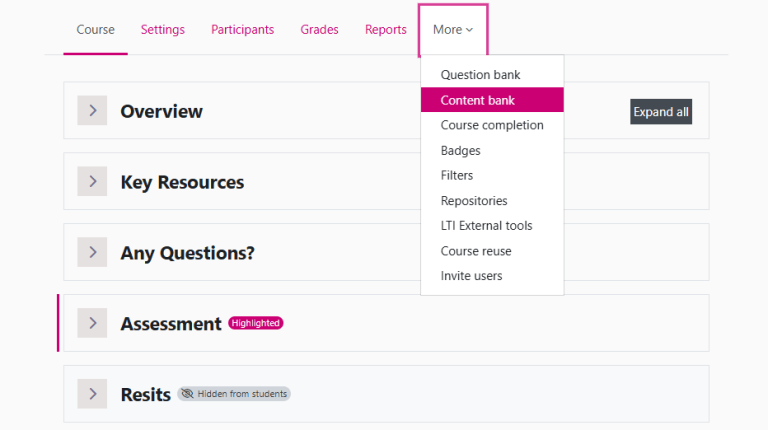Switch to the Course tab
This screenshot has width=768, height=430.
point(96,30)
